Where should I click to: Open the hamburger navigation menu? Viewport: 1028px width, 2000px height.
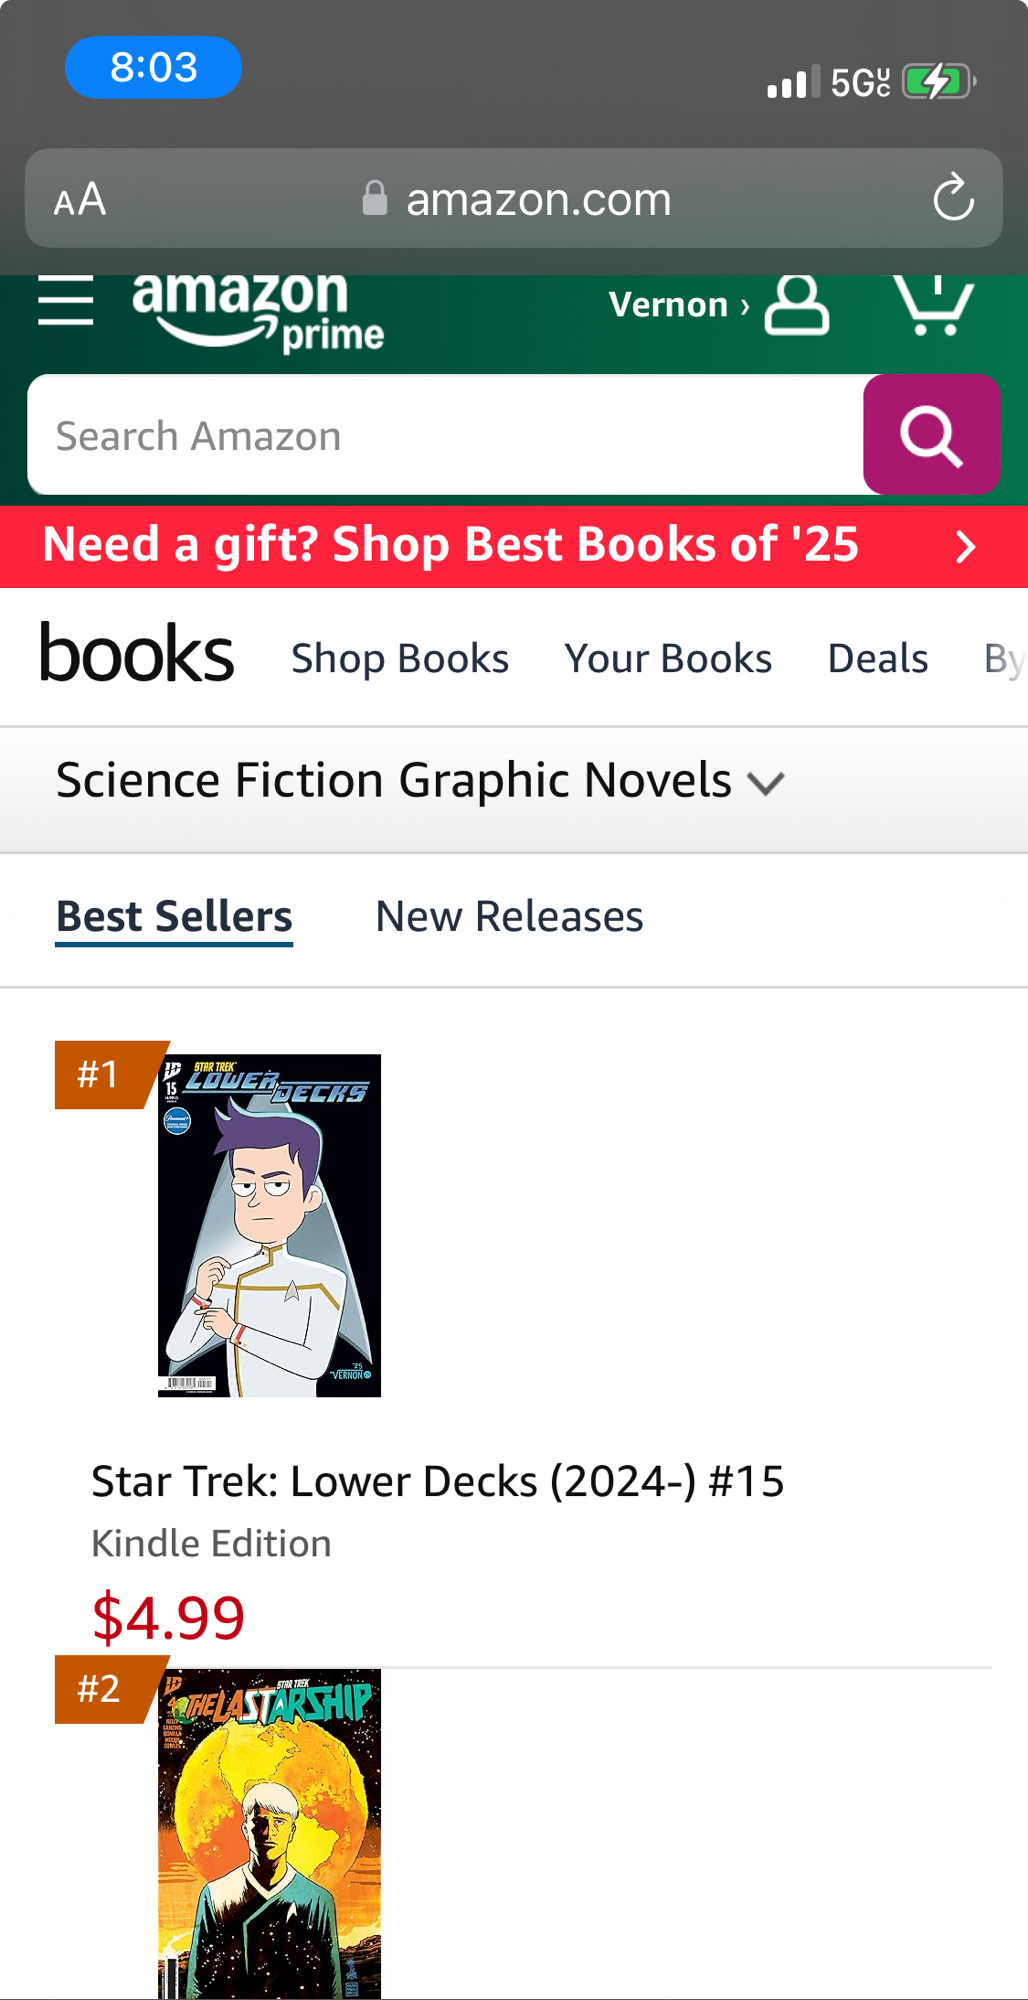(66, 302)
